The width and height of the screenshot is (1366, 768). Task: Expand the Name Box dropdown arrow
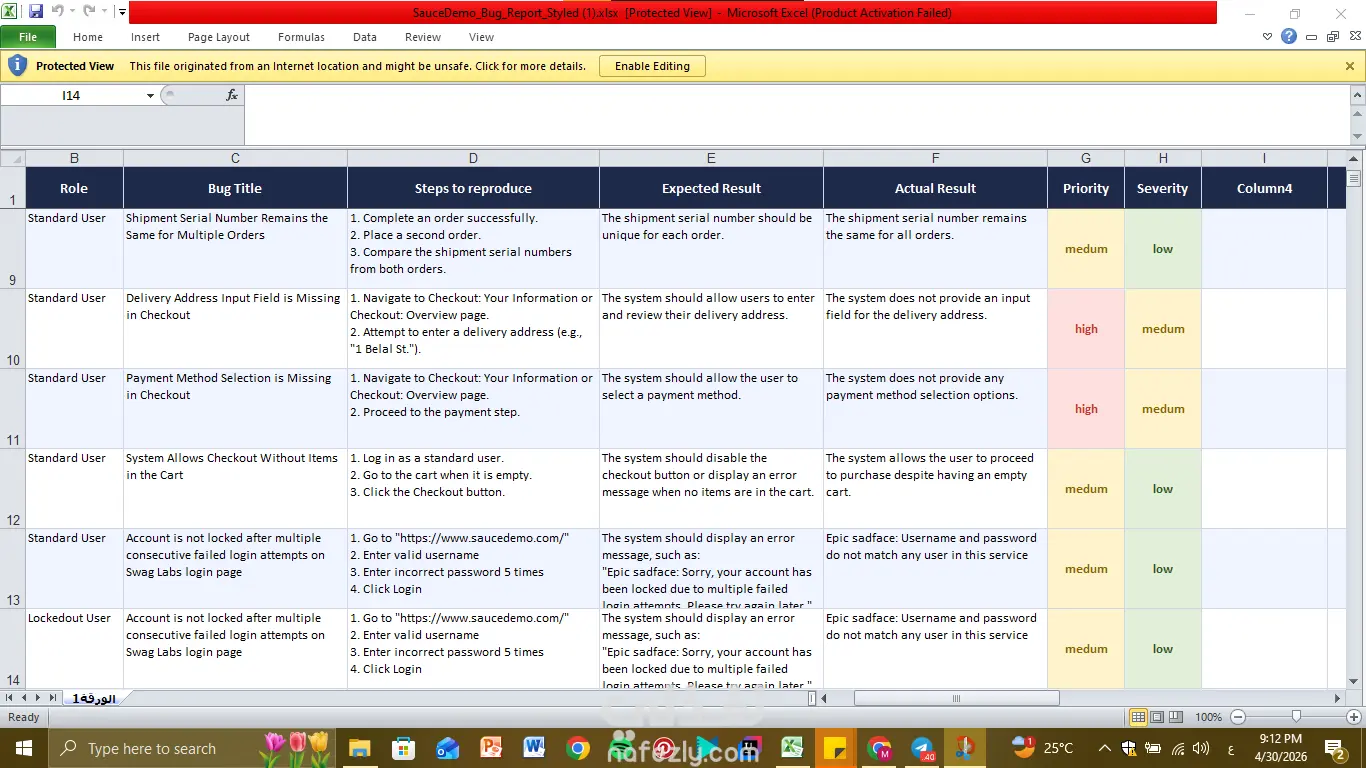(150, 96)
